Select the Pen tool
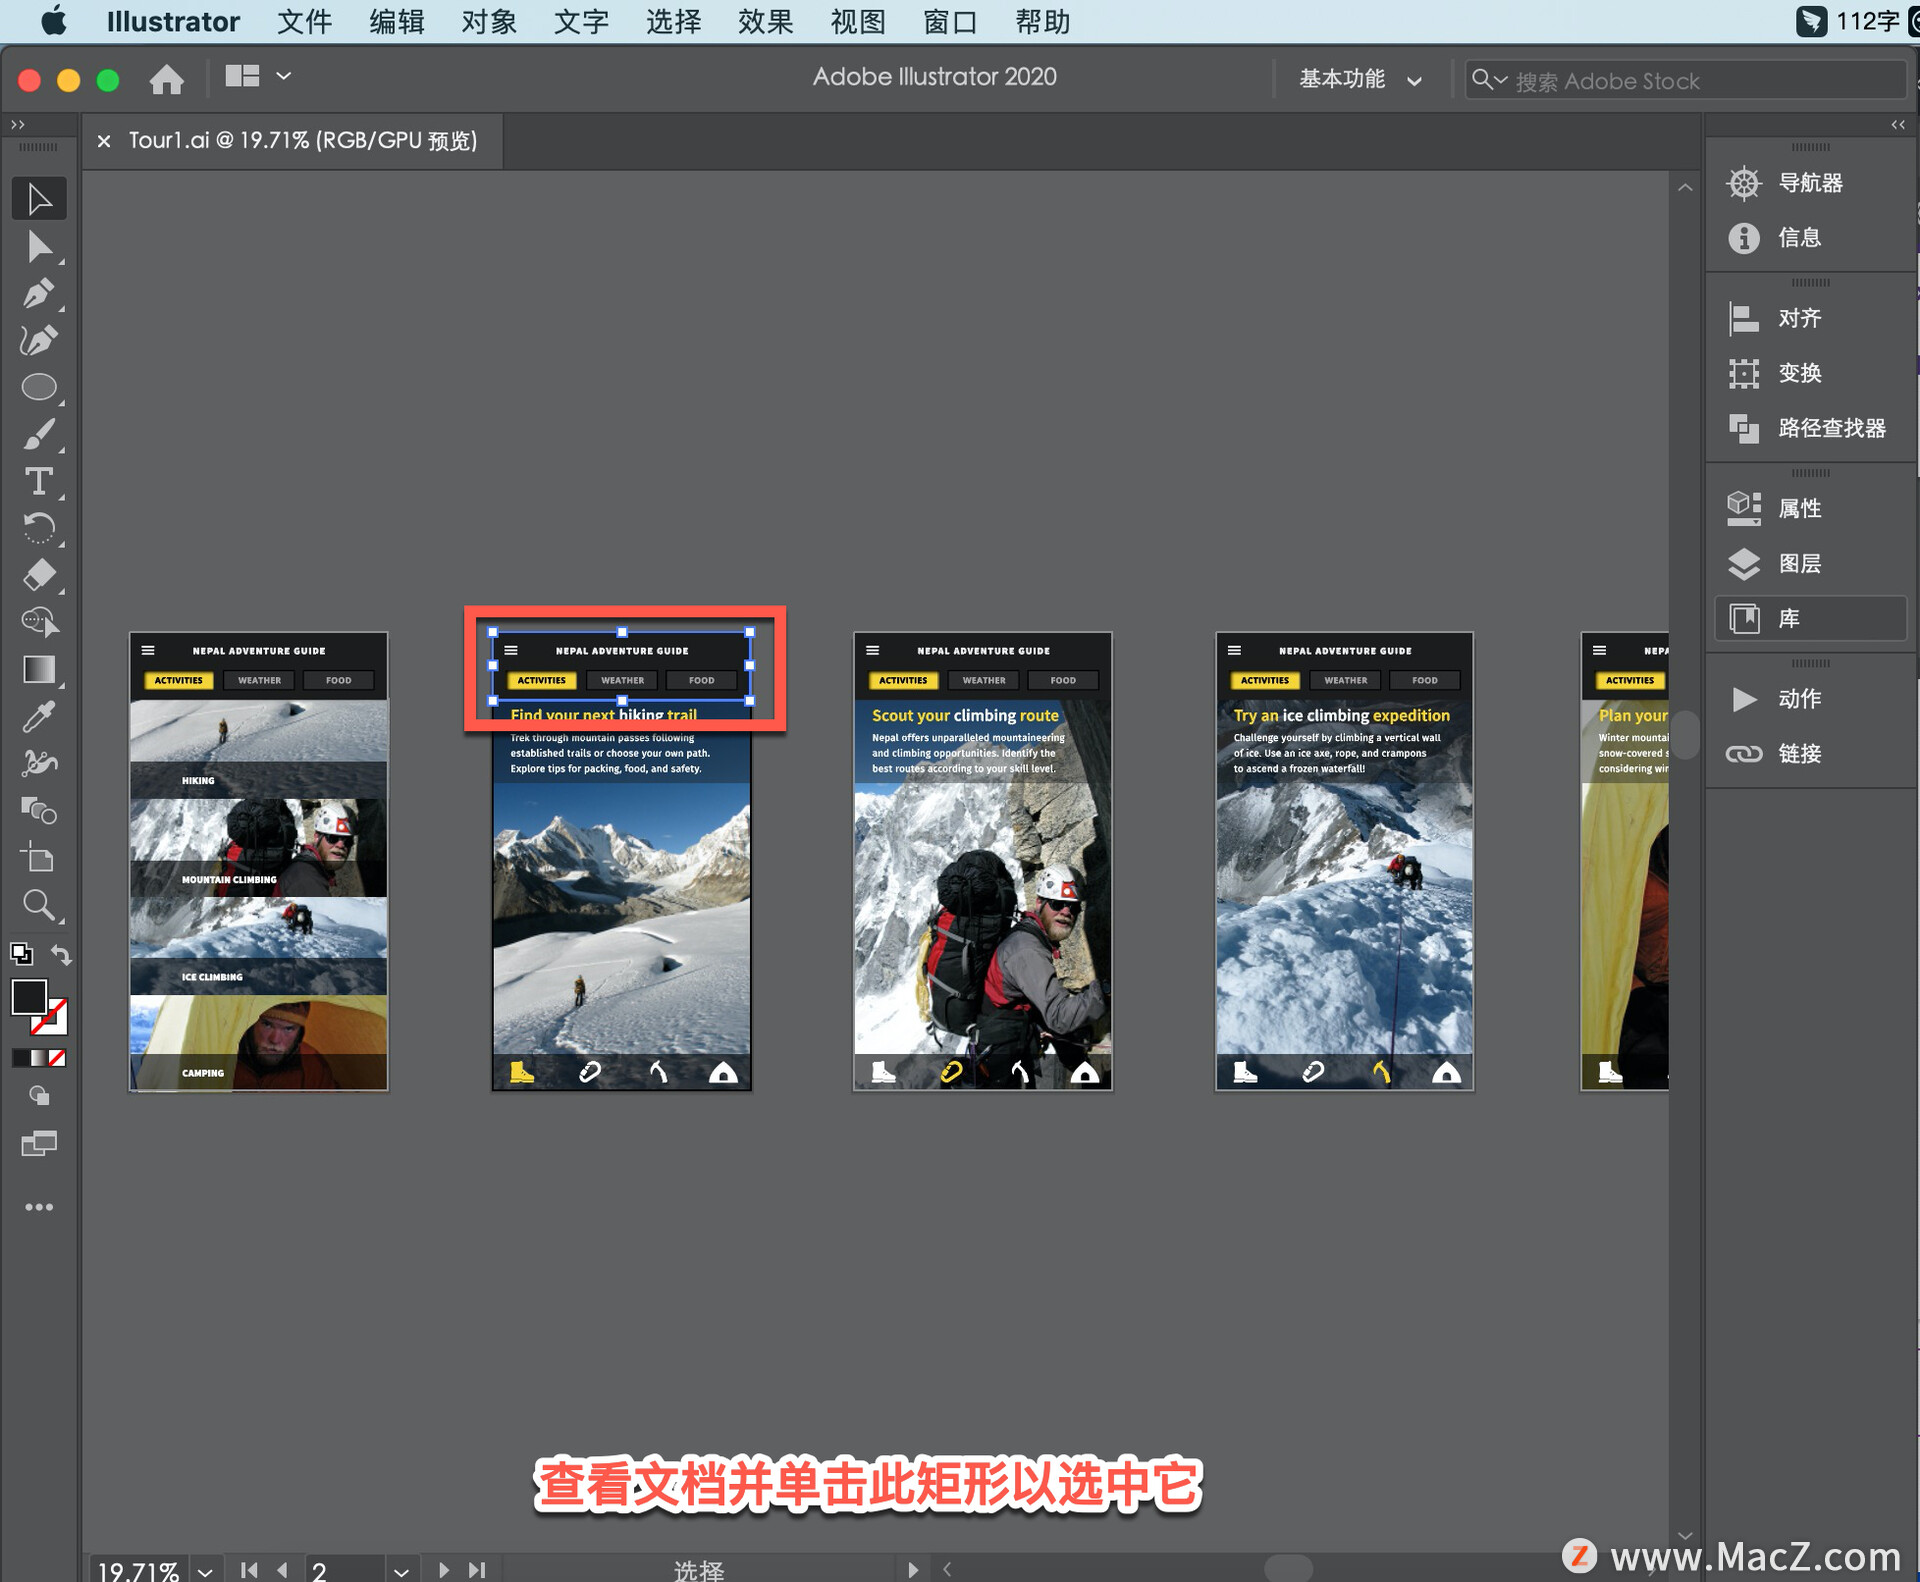 point(39,293)
